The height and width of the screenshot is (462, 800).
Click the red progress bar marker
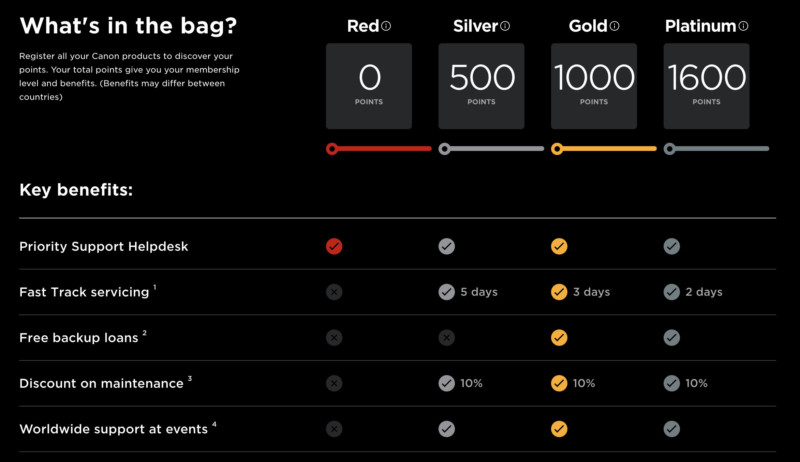pyautogui.click(x=332, y=149)
